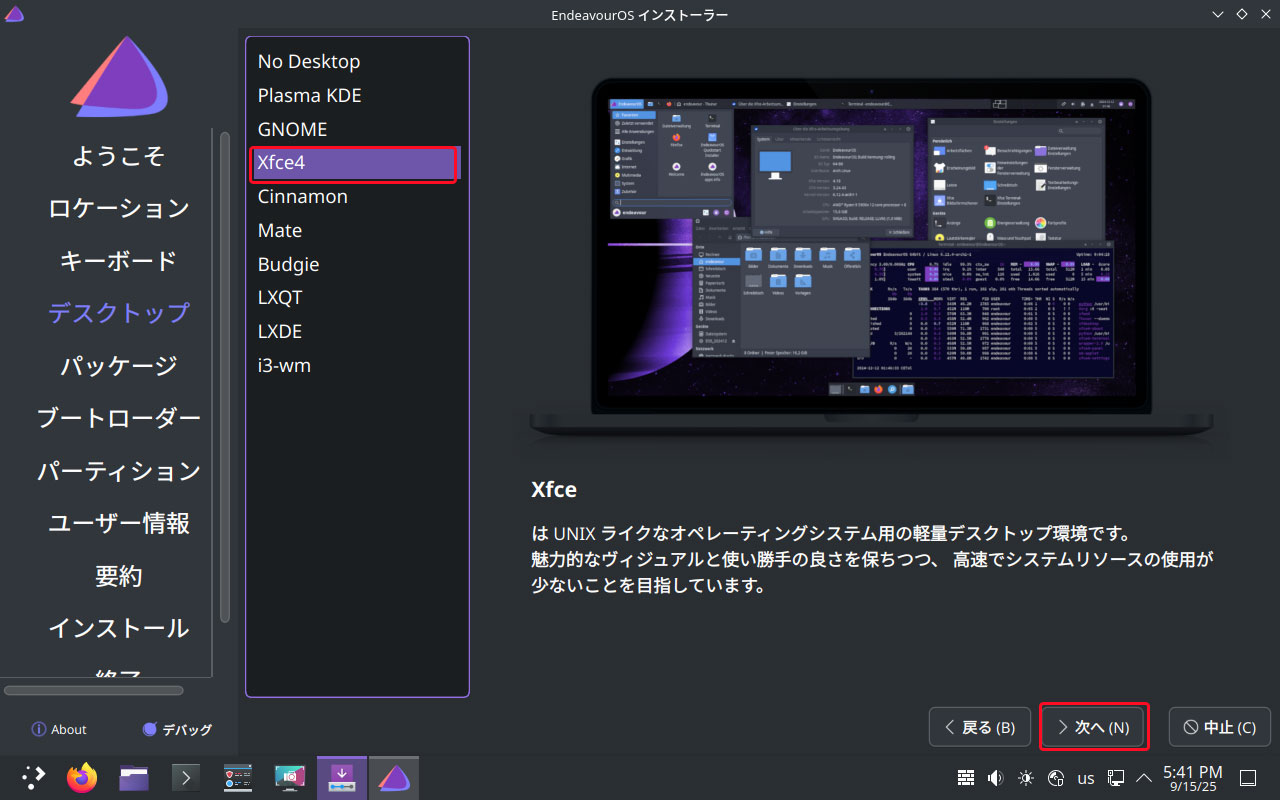Open the デスクトップ step
The height and width of the screenshot is (800, 1280).
[x=118, y=313]
